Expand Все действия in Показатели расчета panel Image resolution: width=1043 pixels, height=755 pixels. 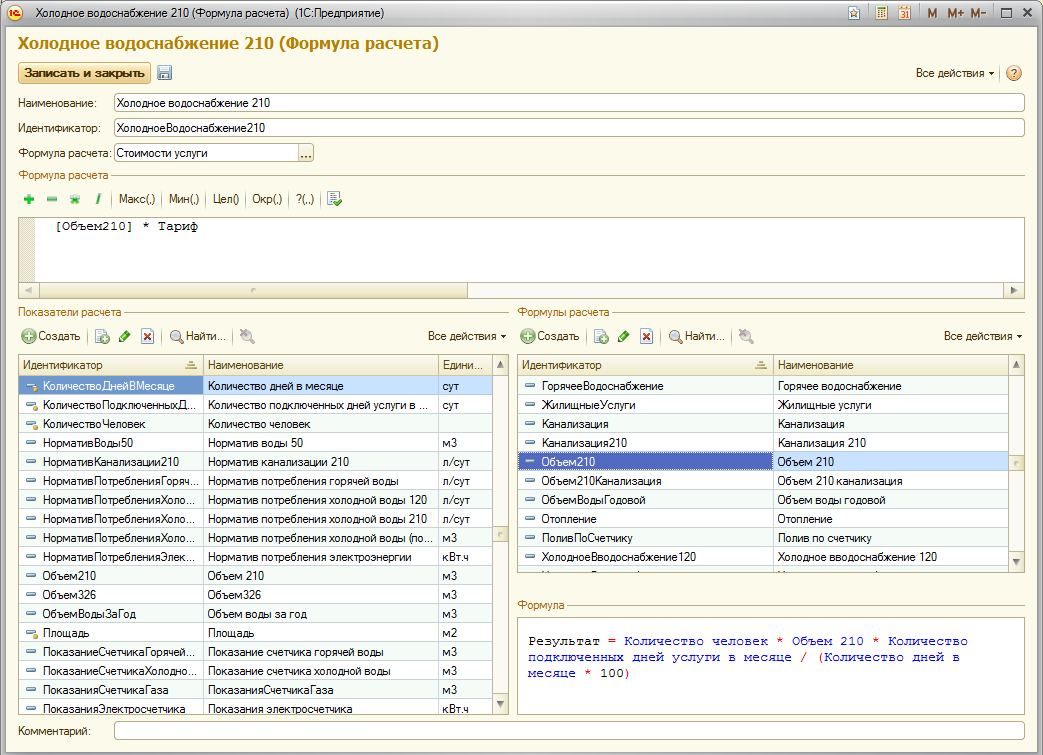point(466,336)
